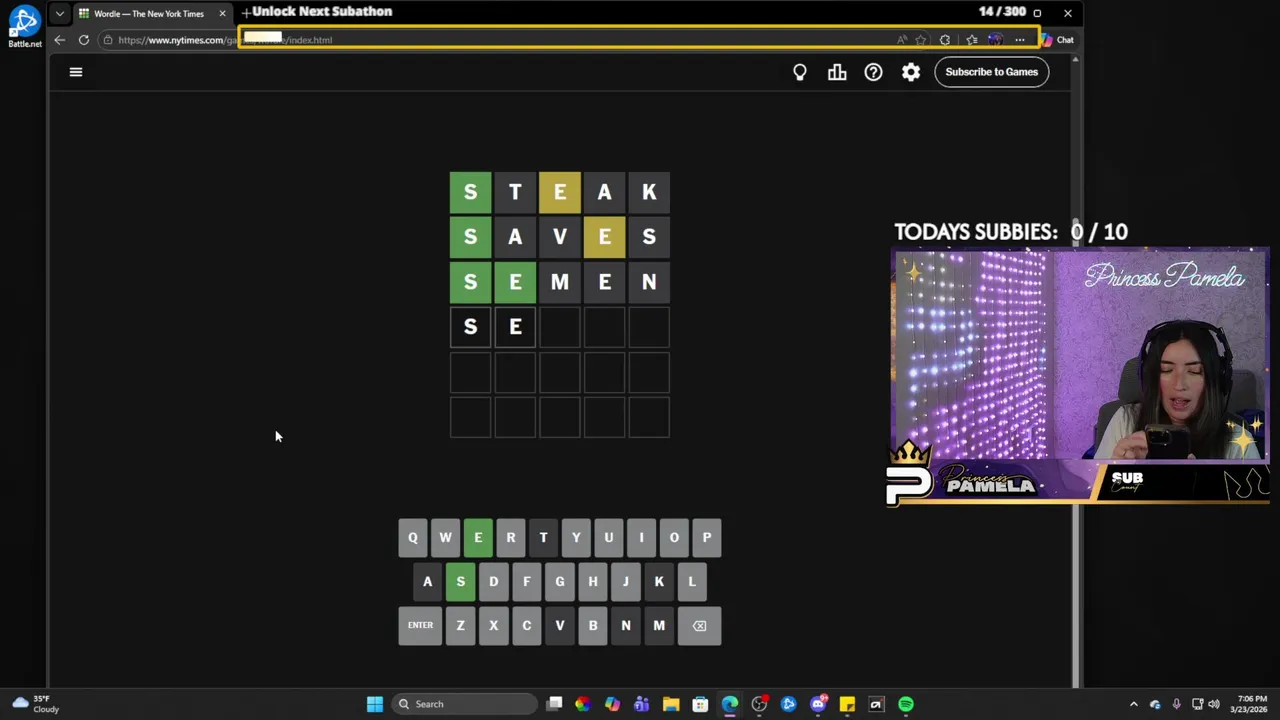1280x720 pixels.
Task: Click the Windows Start button
Action: pos(375,704)
